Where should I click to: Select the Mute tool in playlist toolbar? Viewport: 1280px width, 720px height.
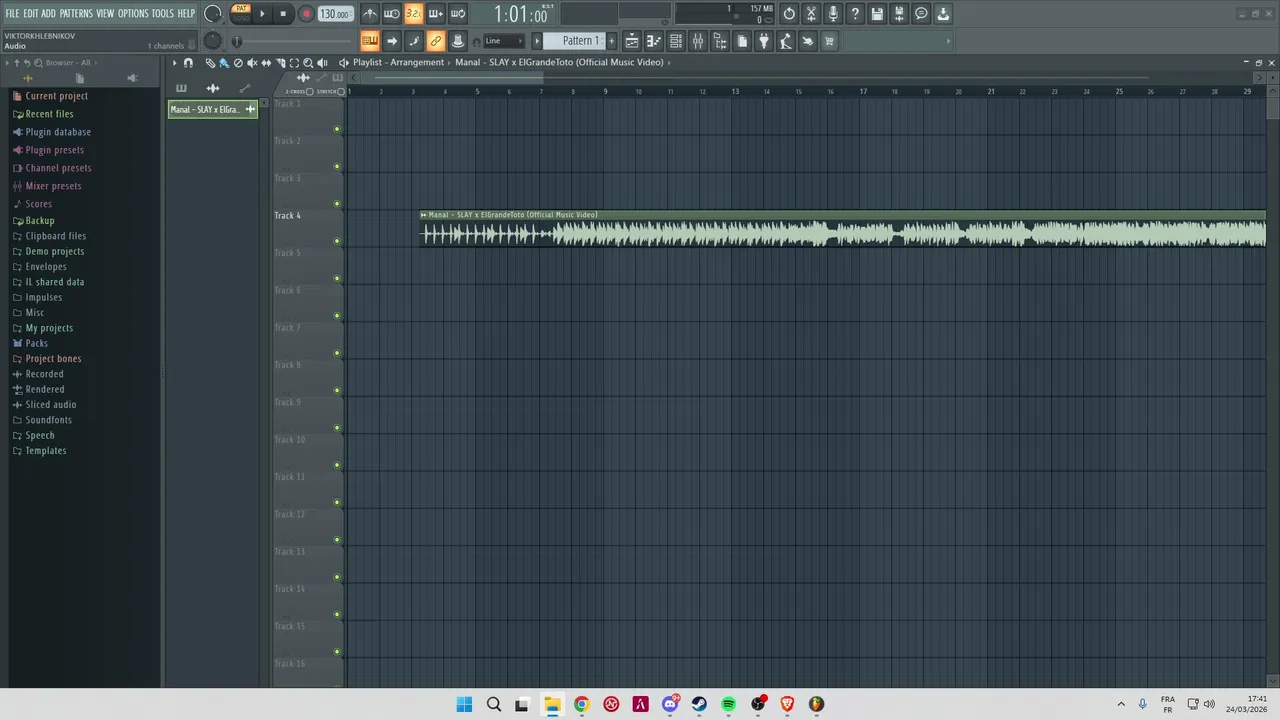pos(252,62)
